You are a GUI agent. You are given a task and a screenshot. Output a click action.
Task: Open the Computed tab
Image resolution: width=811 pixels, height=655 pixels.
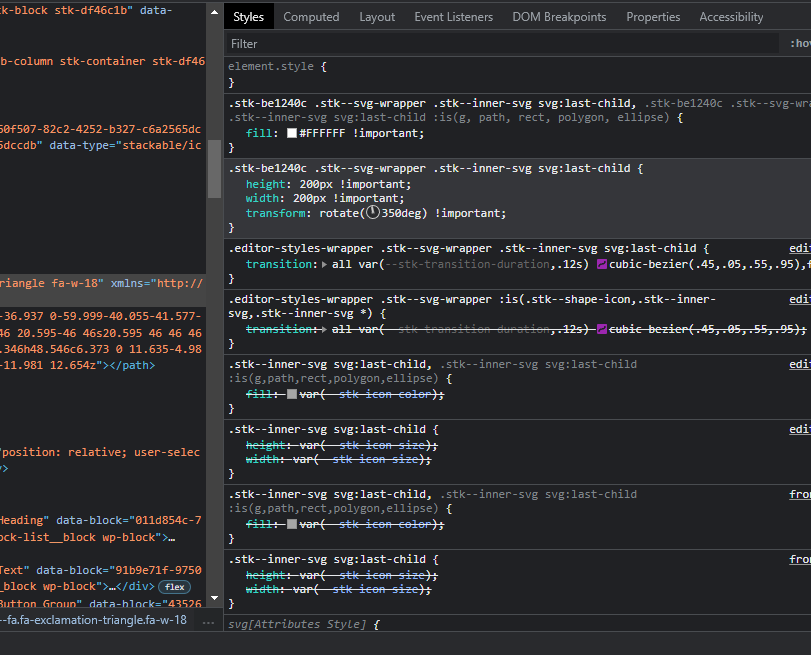click(311, 17)
